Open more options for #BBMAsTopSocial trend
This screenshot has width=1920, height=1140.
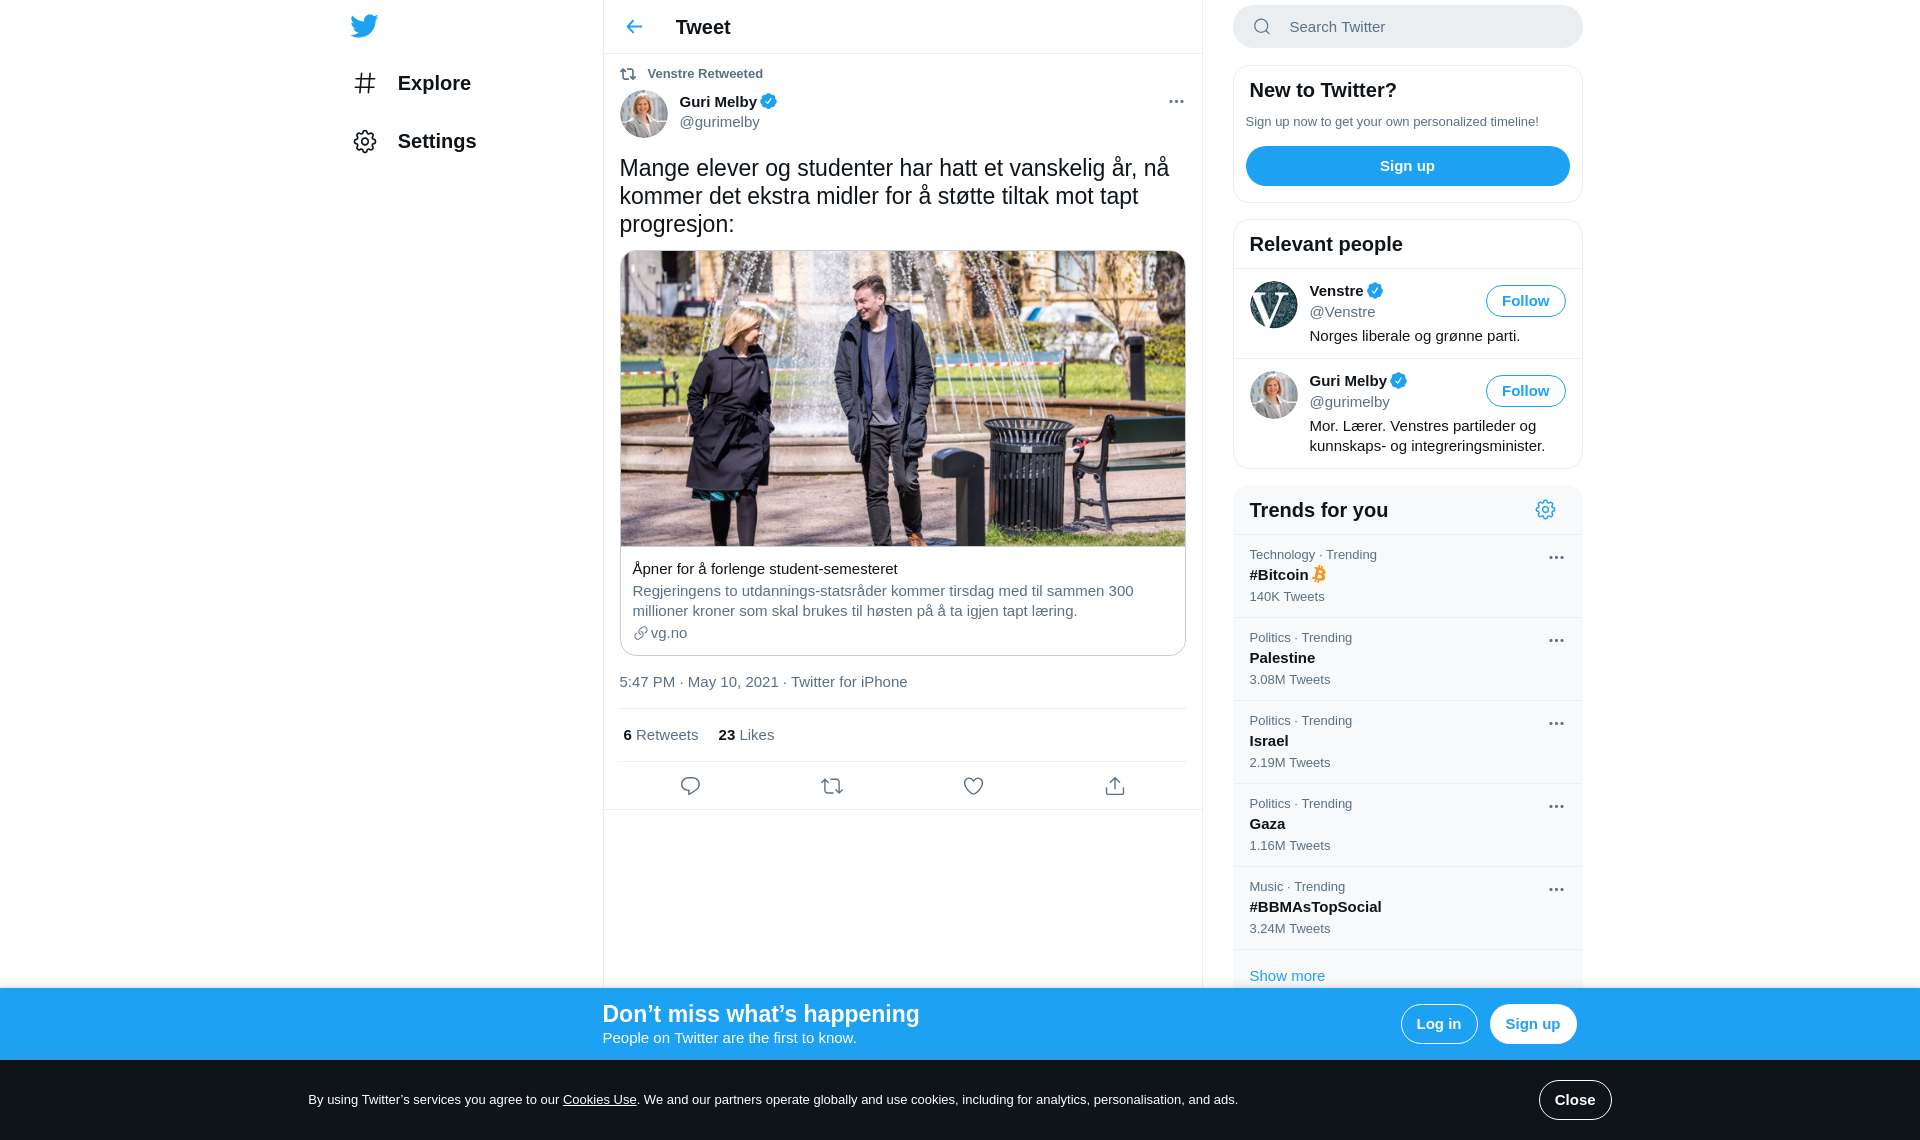pos(1556,890)
